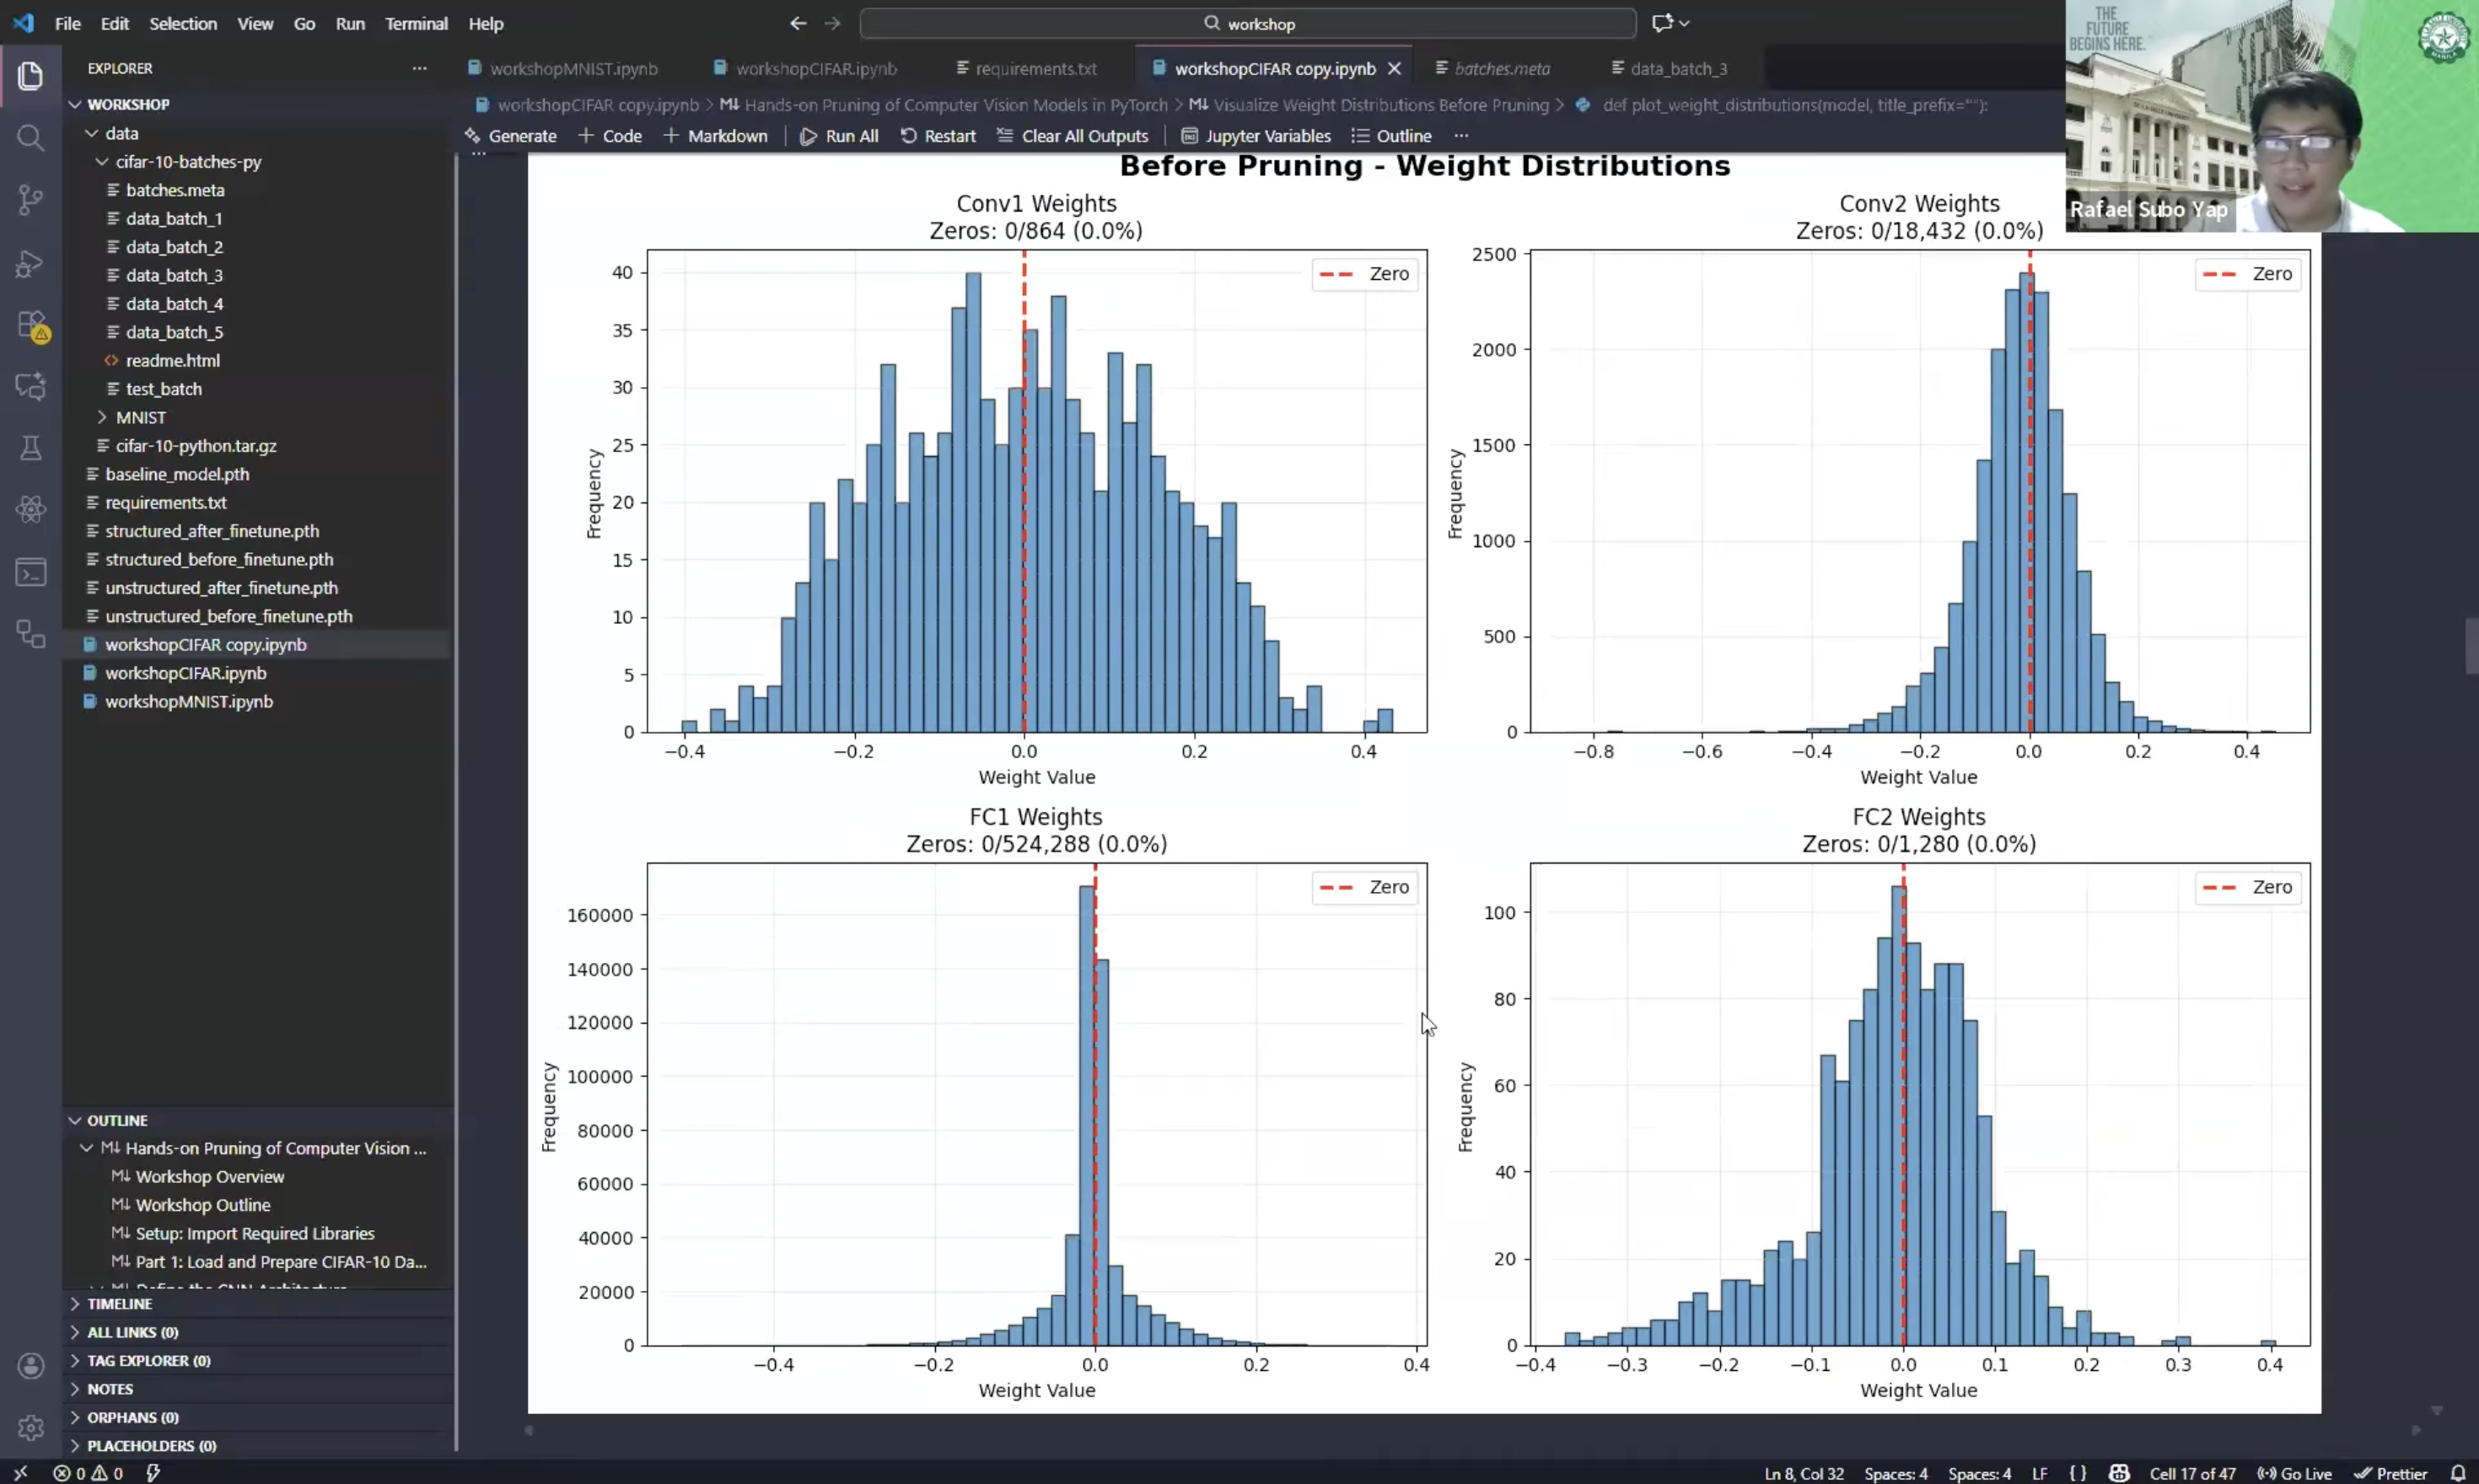Add a Markdown cell
Screen dimensions: 2479x1484
click(715, 136)
